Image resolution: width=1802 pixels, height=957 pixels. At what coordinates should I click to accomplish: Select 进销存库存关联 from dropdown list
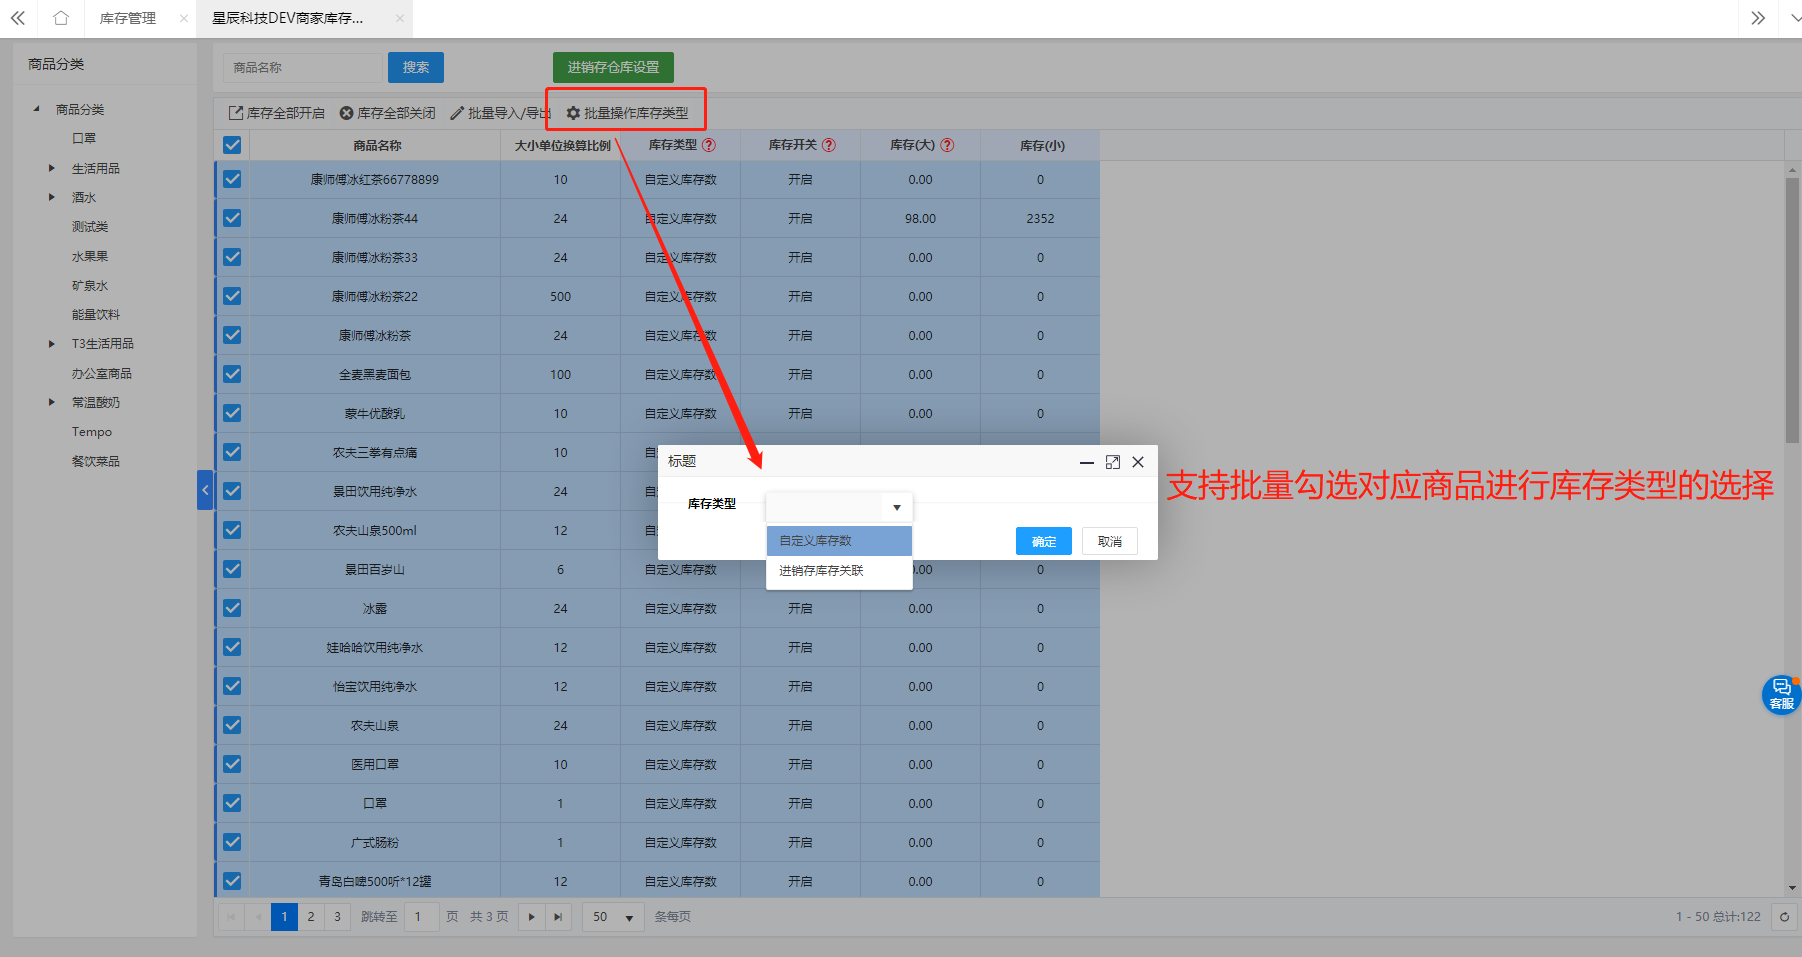coord(821,571)
